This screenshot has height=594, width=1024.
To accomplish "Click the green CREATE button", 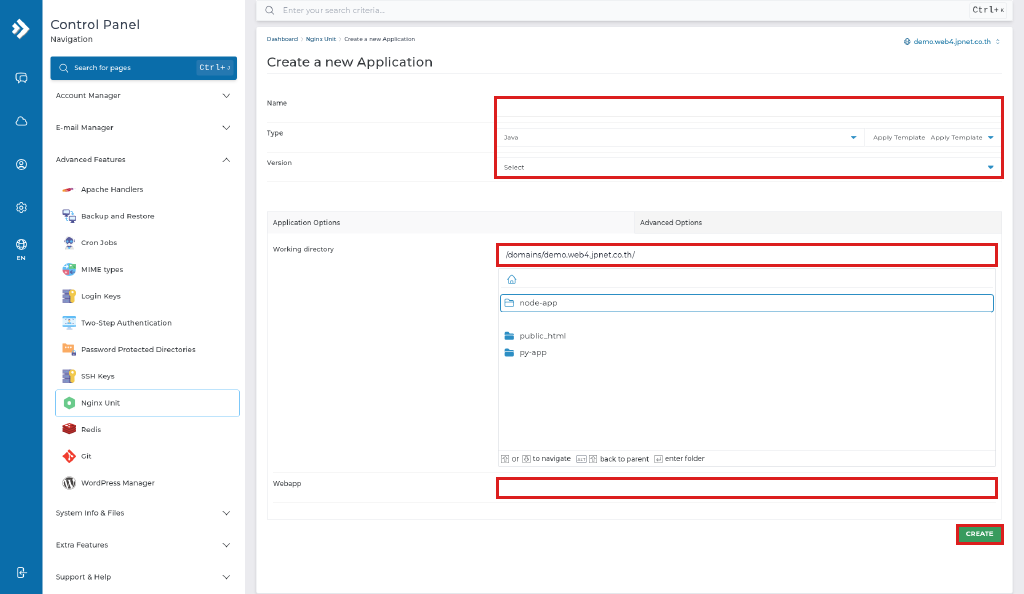I will 980,534.
